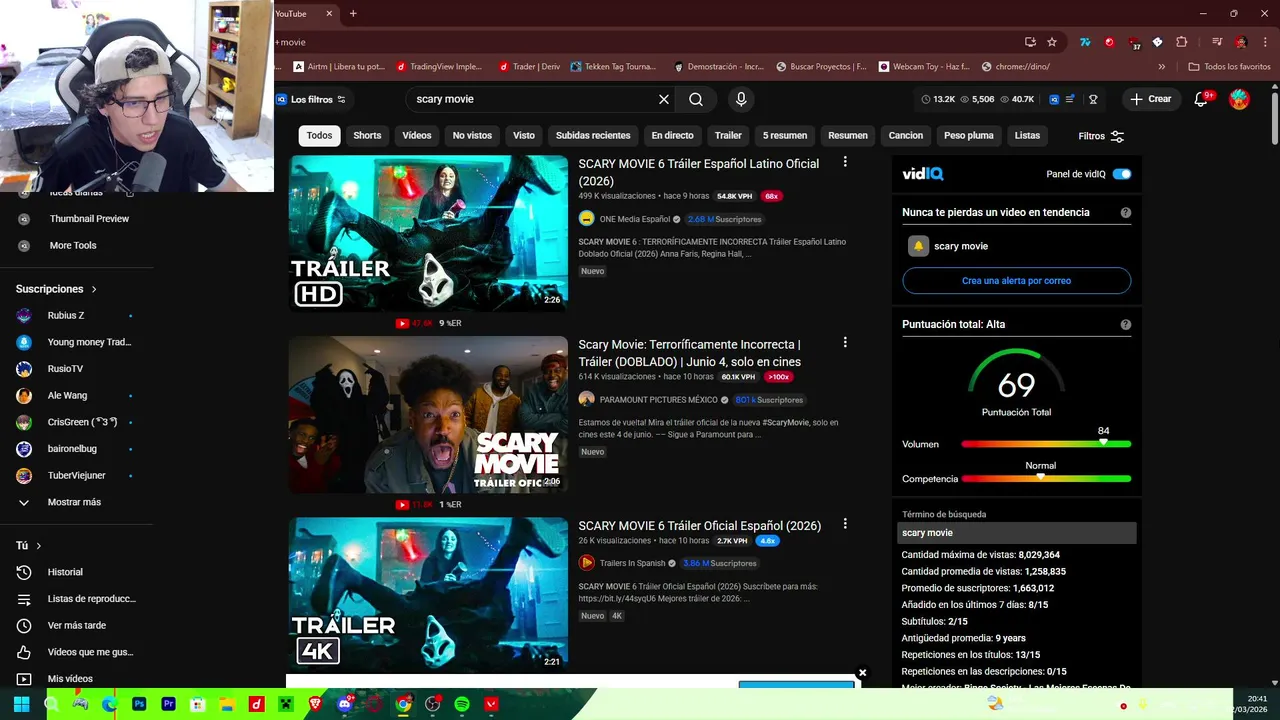Open help icon beside Puntuación total

[x=1126, y=324]
